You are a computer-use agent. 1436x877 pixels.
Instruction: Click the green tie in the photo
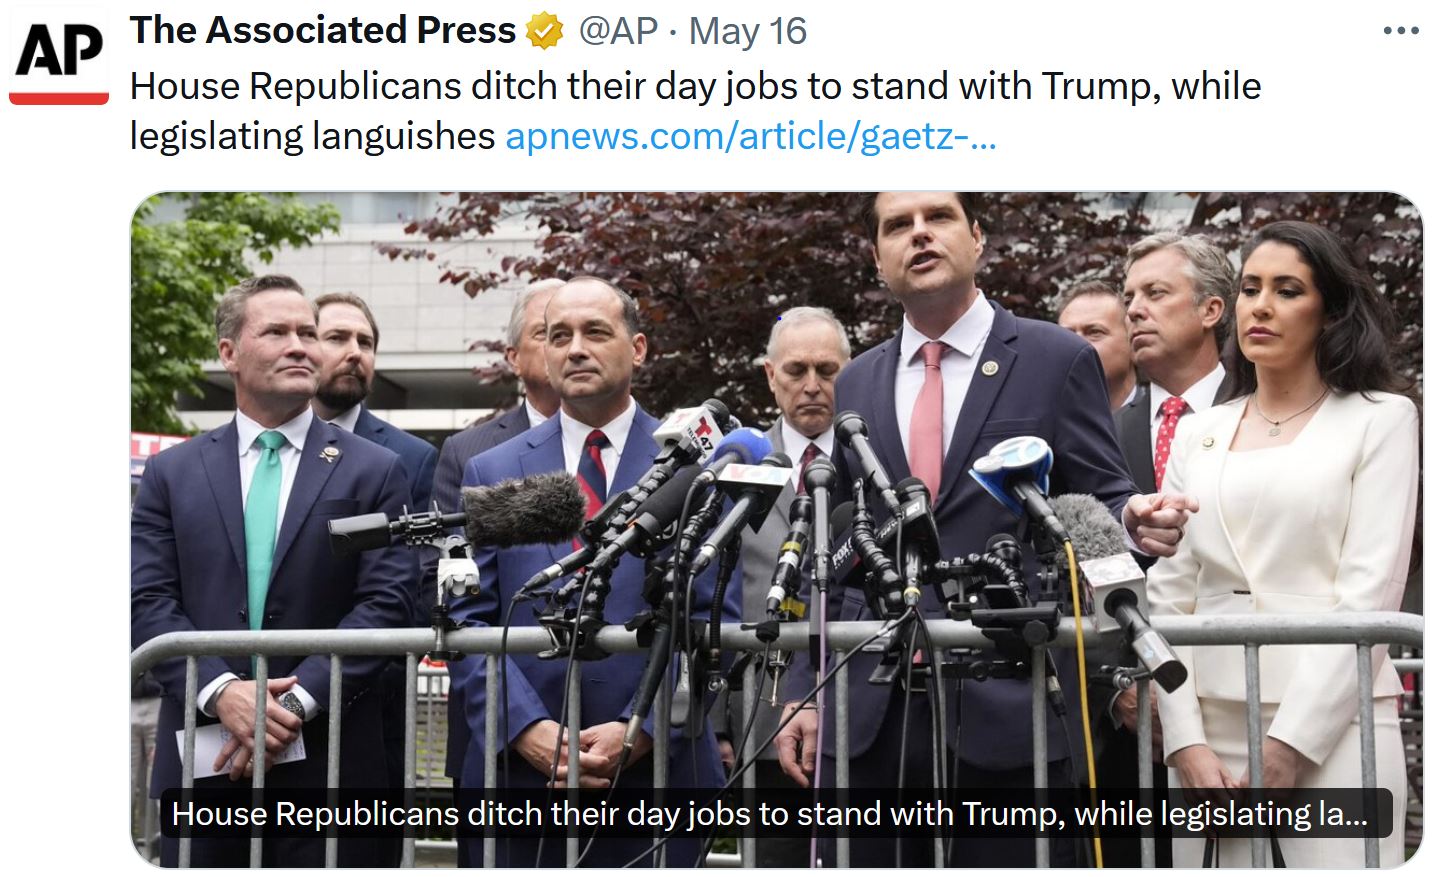tap(263, 520)
